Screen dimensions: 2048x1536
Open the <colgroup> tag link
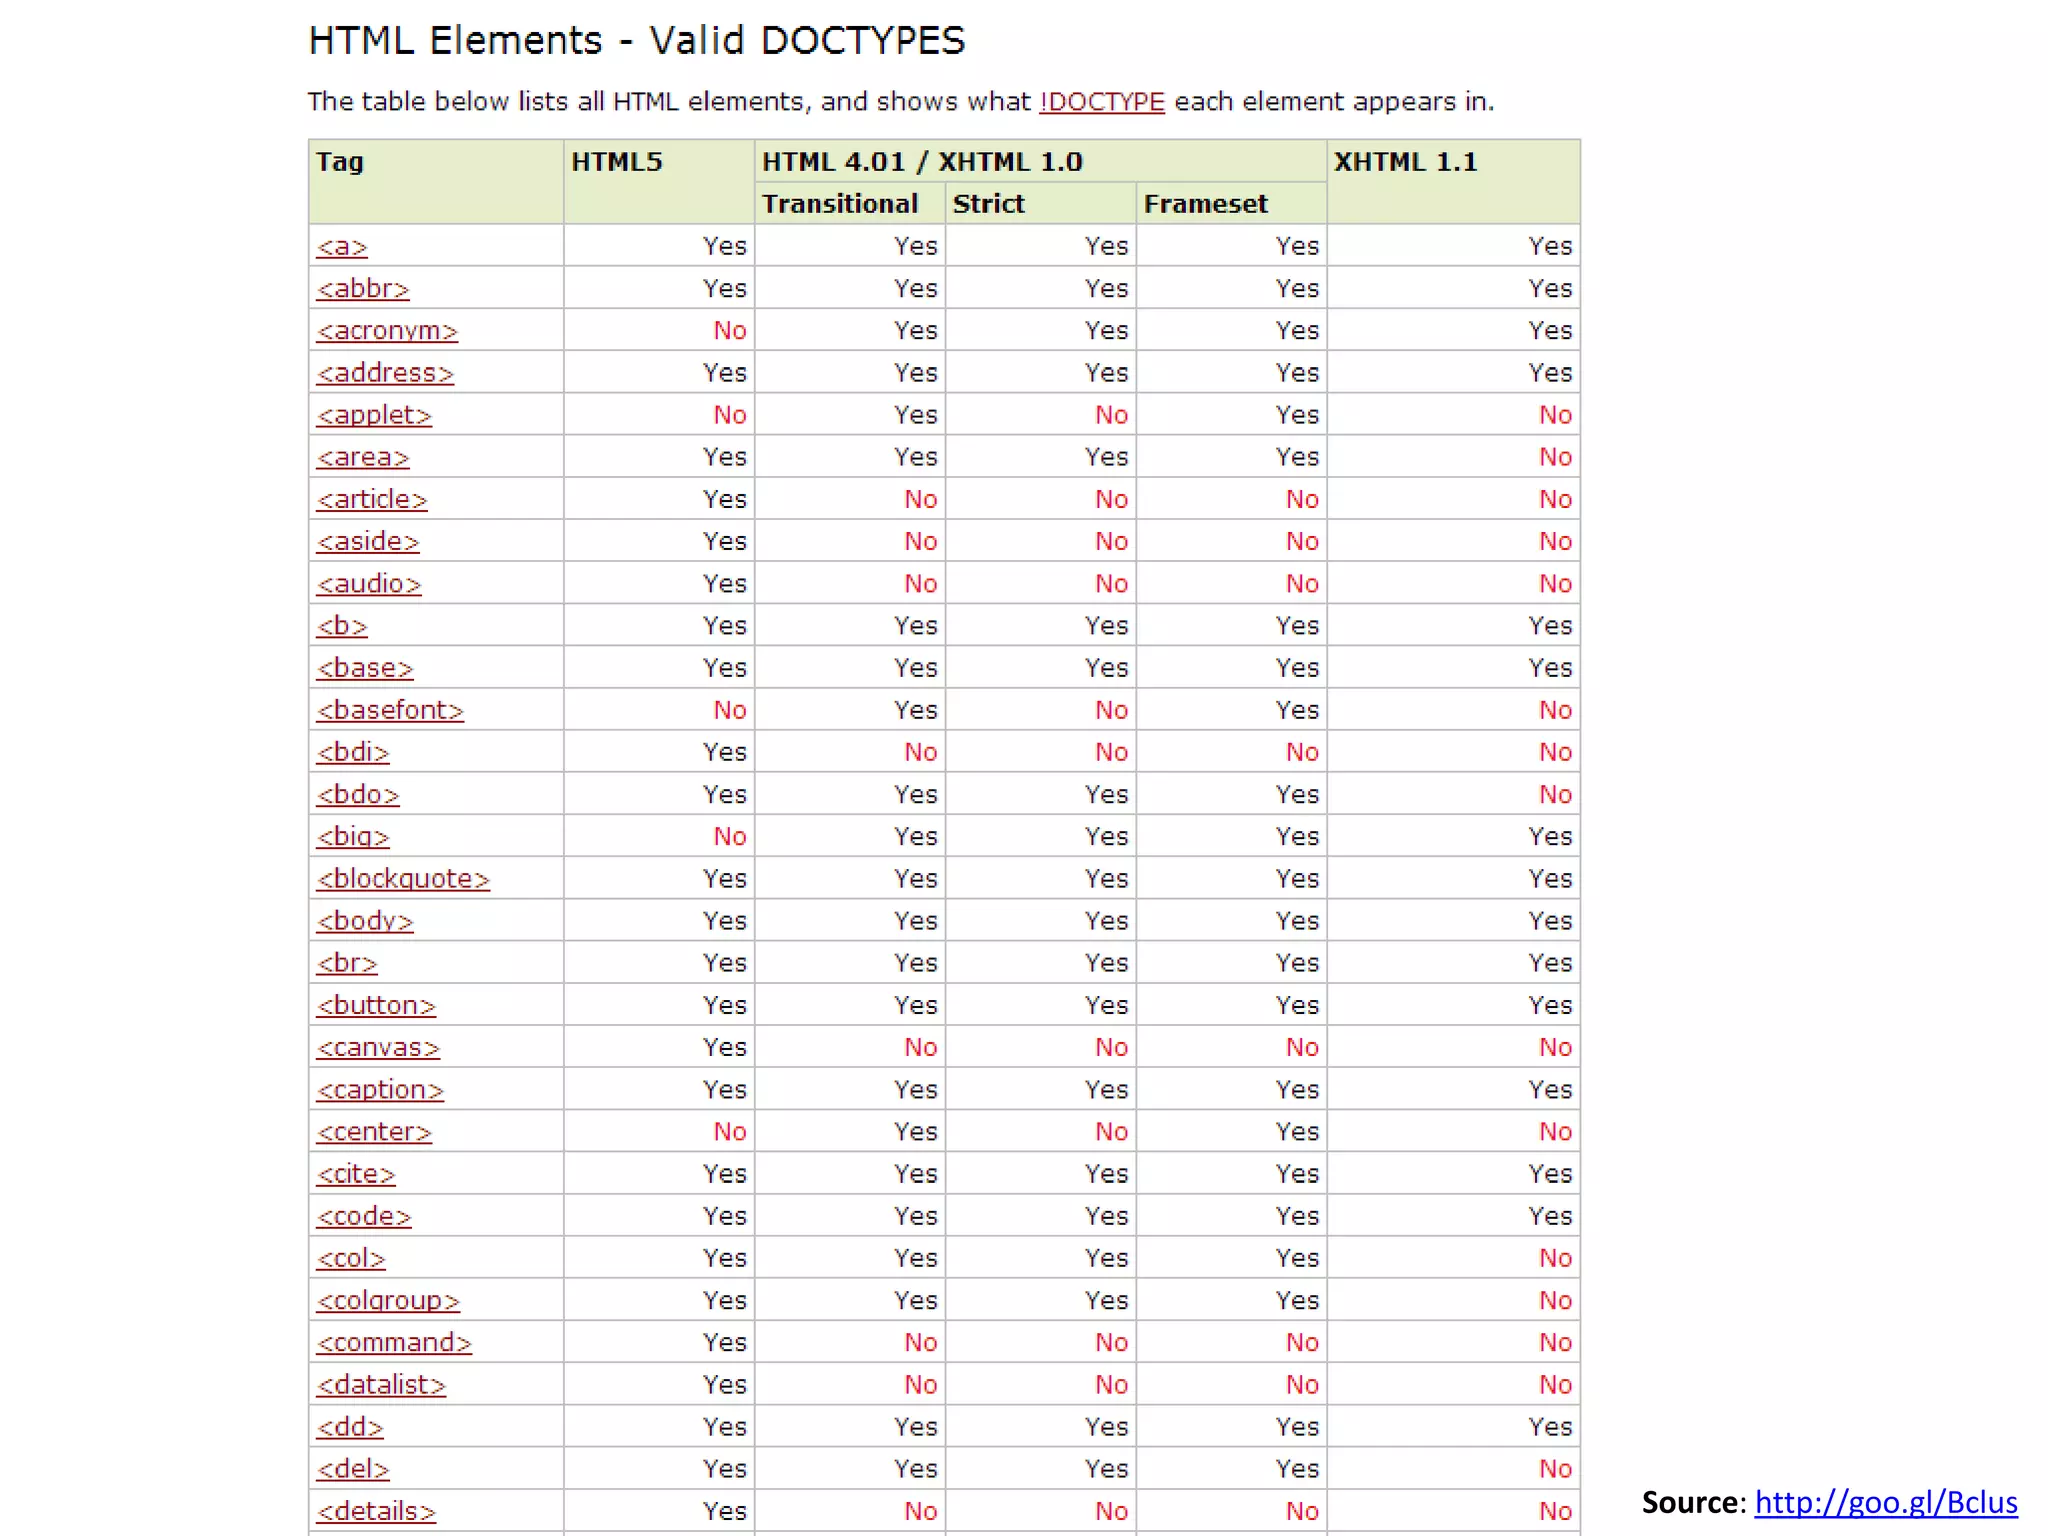point(388,1301)
